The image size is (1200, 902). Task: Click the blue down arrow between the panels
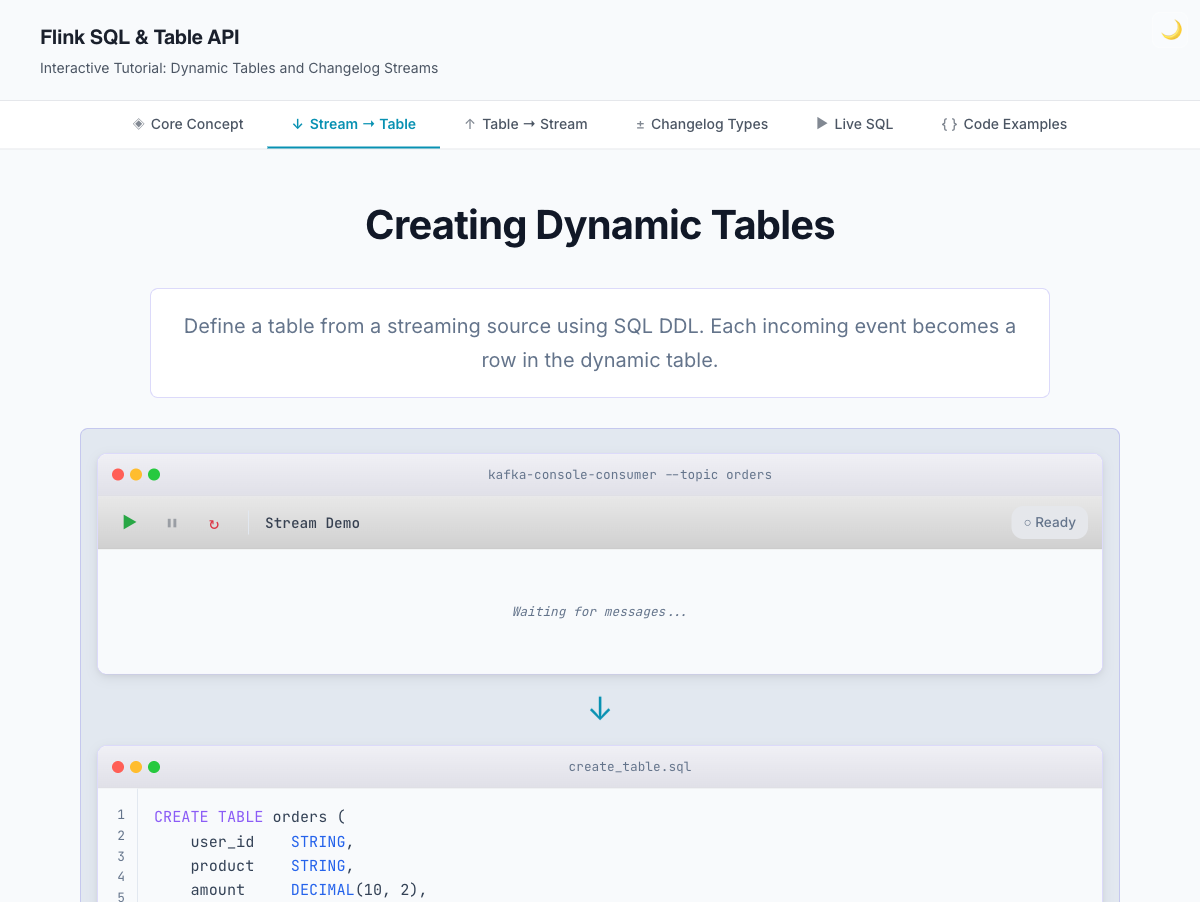600,709
